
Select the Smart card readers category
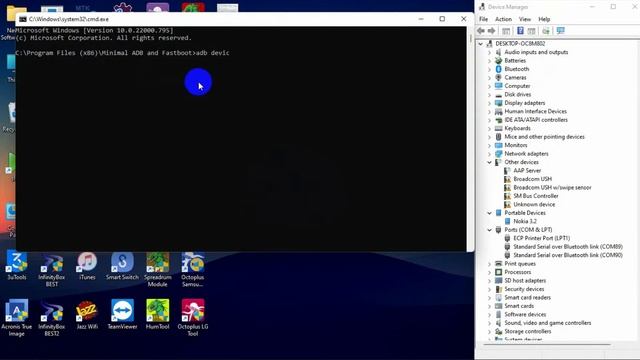coord(527,298)
